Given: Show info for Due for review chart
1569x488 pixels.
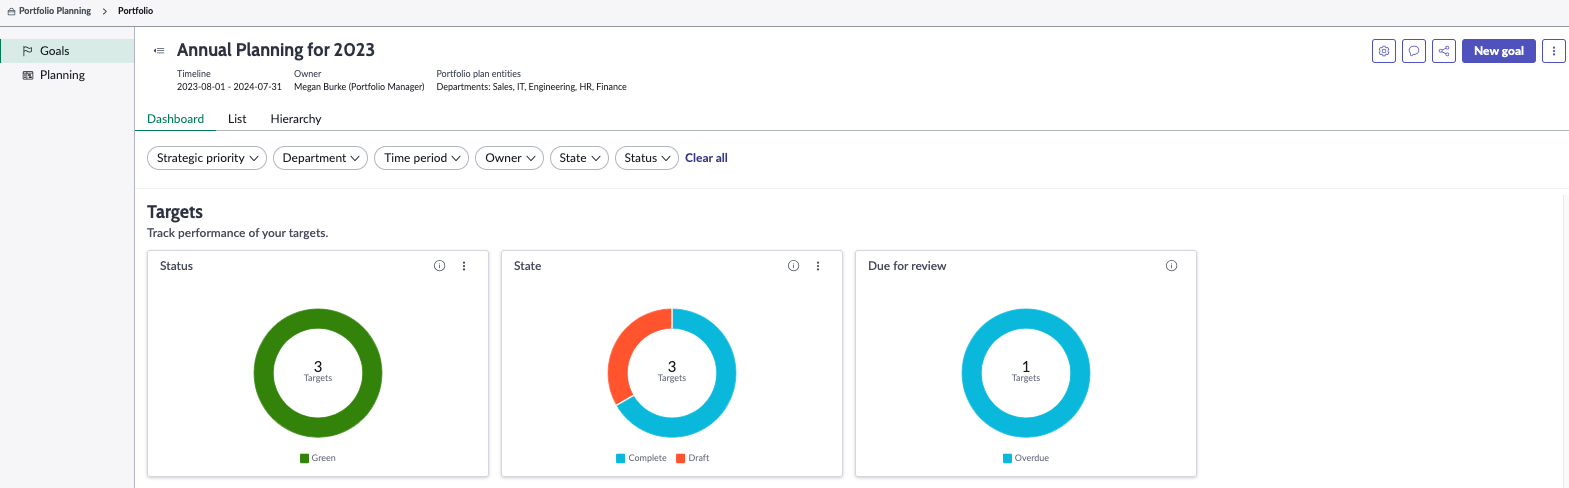Looking at the screenshot, I should 1171,266.
